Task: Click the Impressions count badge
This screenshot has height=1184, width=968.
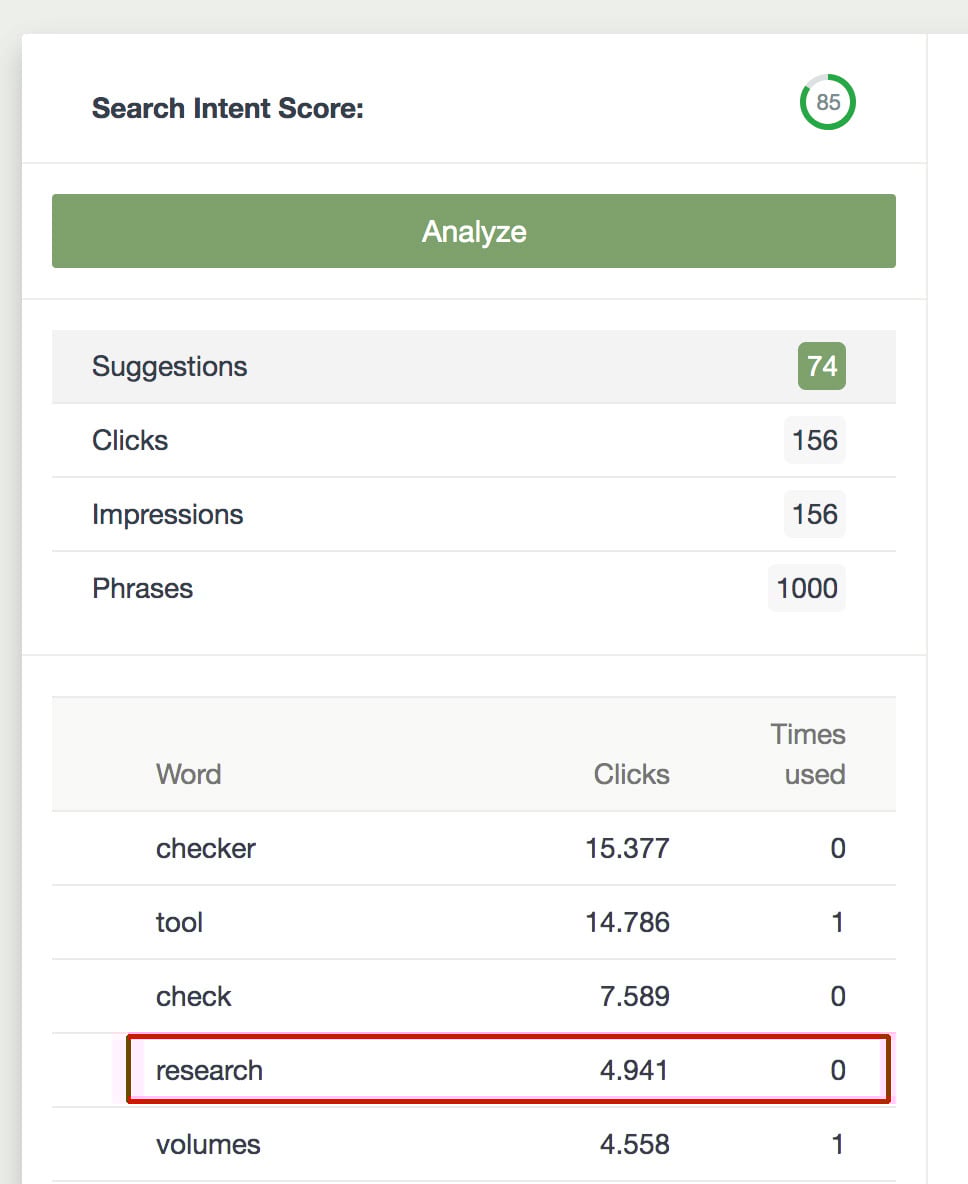Action: 814,514
